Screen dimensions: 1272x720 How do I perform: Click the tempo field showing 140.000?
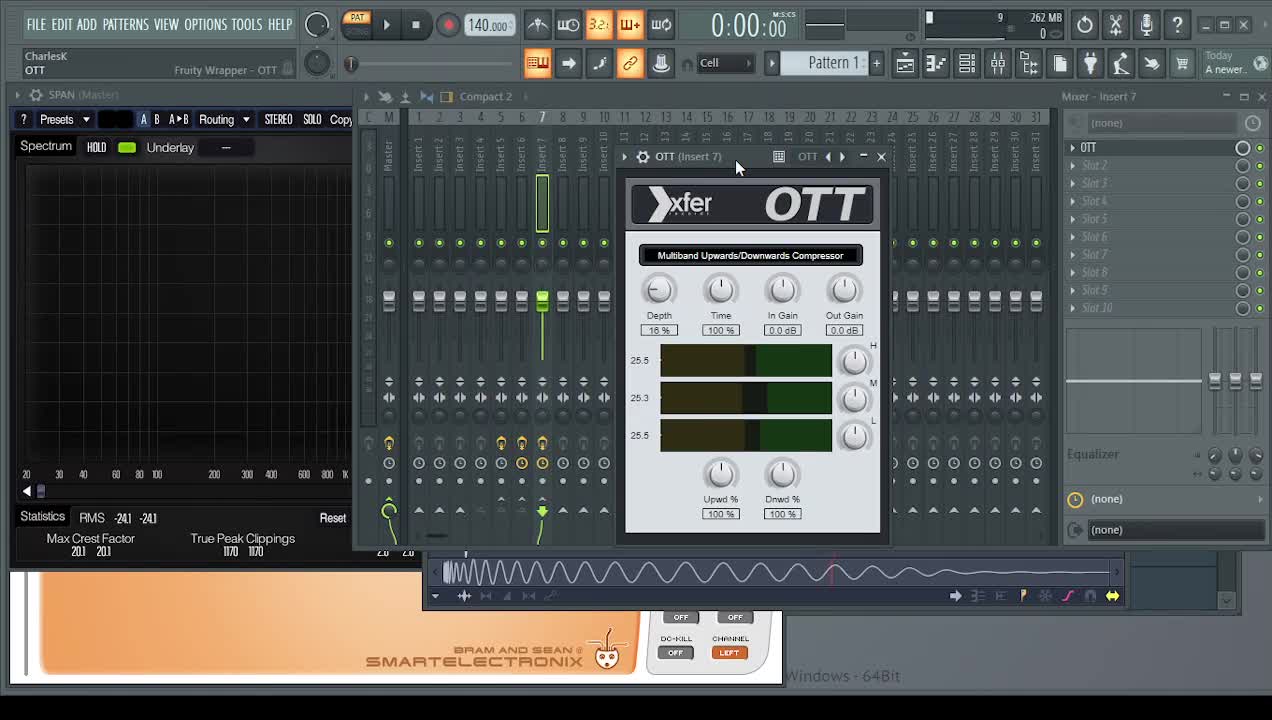[489, 25]
